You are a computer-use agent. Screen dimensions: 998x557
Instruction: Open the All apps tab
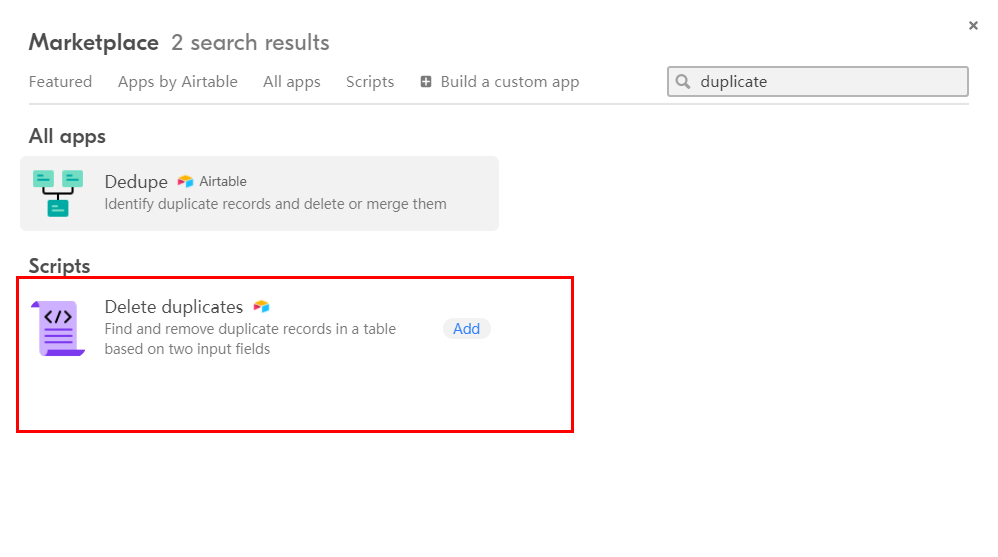(292, 81)
